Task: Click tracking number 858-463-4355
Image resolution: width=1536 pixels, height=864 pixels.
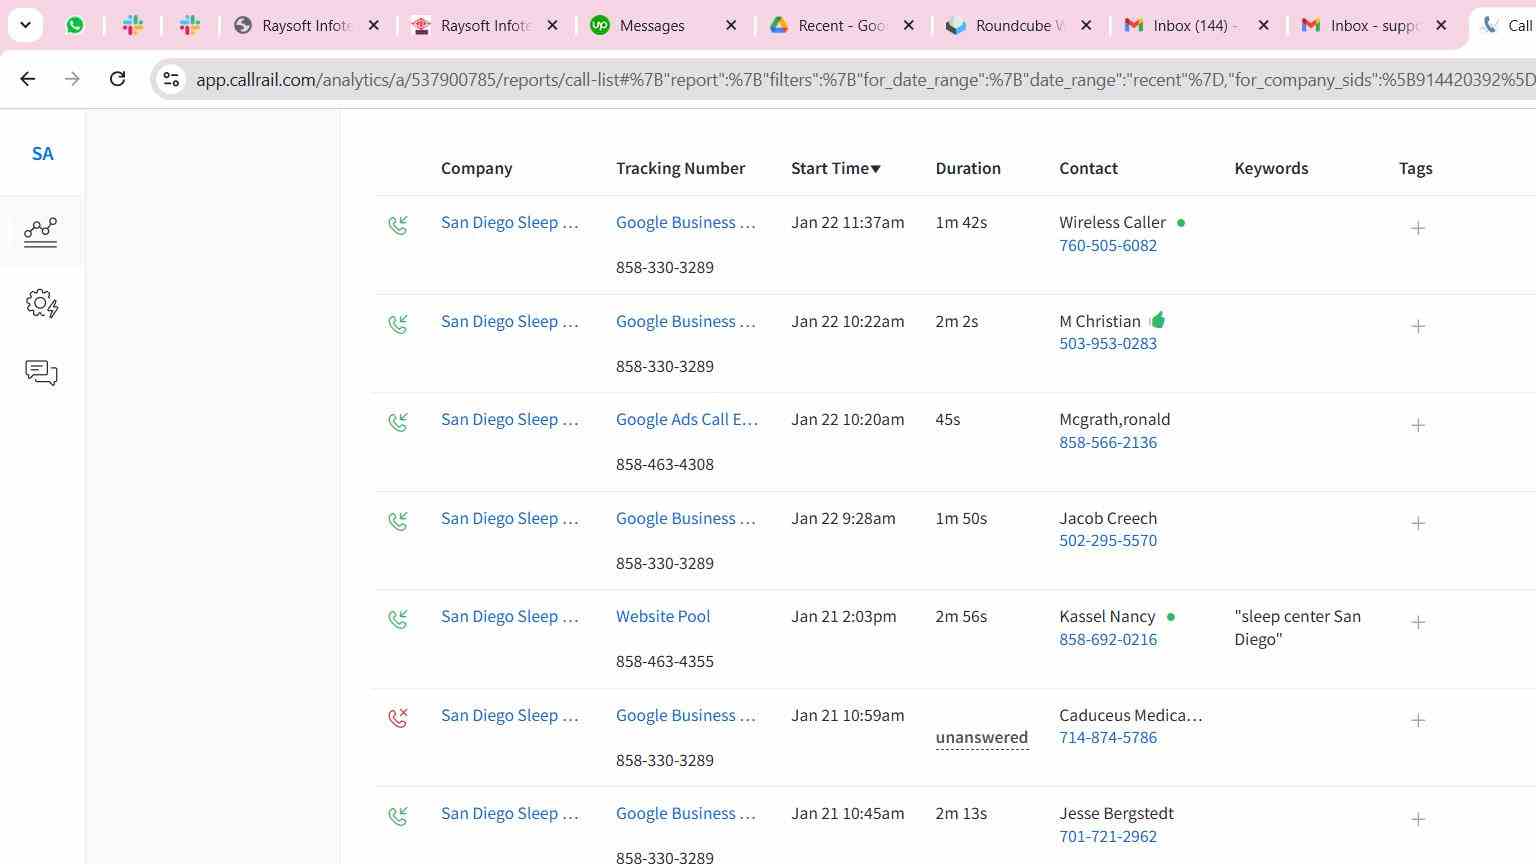Action: pos(665,661)
